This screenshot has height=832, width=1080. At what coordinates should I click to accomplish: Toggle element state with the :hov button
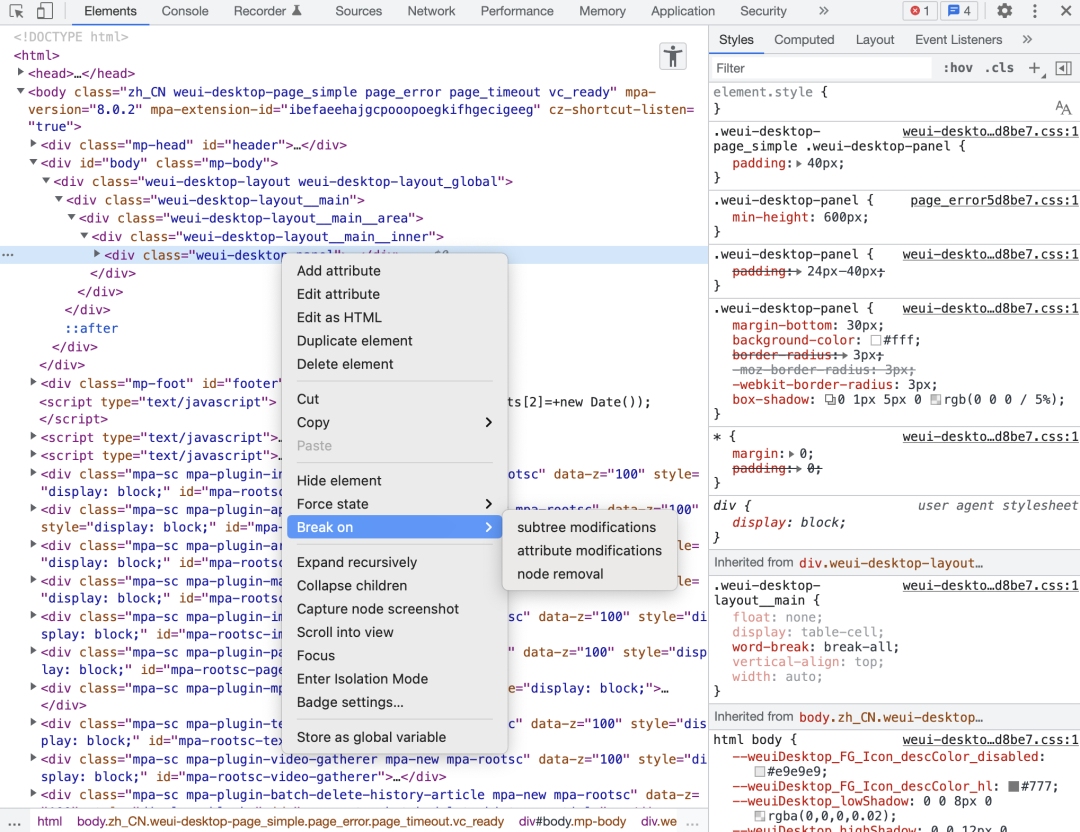click(x=958, y=67)
